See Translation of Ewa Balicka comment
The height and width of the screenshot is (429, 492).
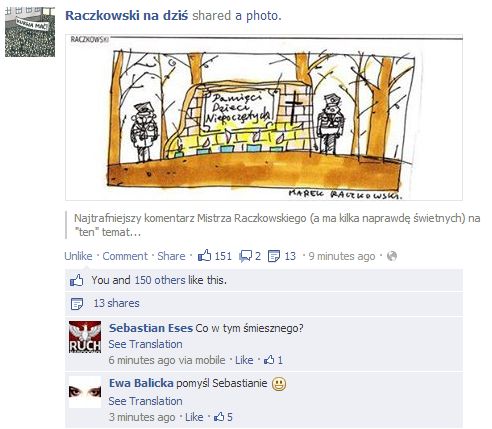click(145, 401)
